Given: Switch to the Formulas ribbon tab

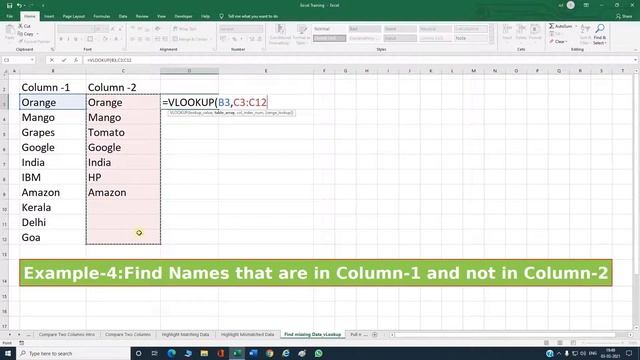Looking at the screenshot, I should (102, 16).
